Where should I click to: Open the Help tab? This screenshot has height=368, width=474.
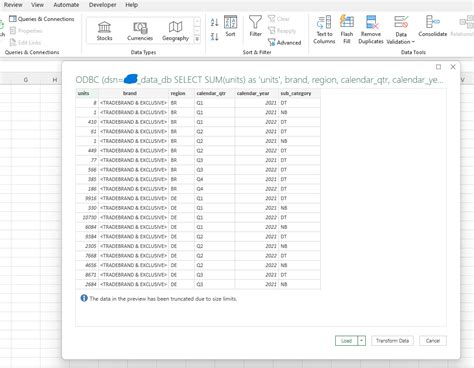pyautogui.click(x=132, y=5)
